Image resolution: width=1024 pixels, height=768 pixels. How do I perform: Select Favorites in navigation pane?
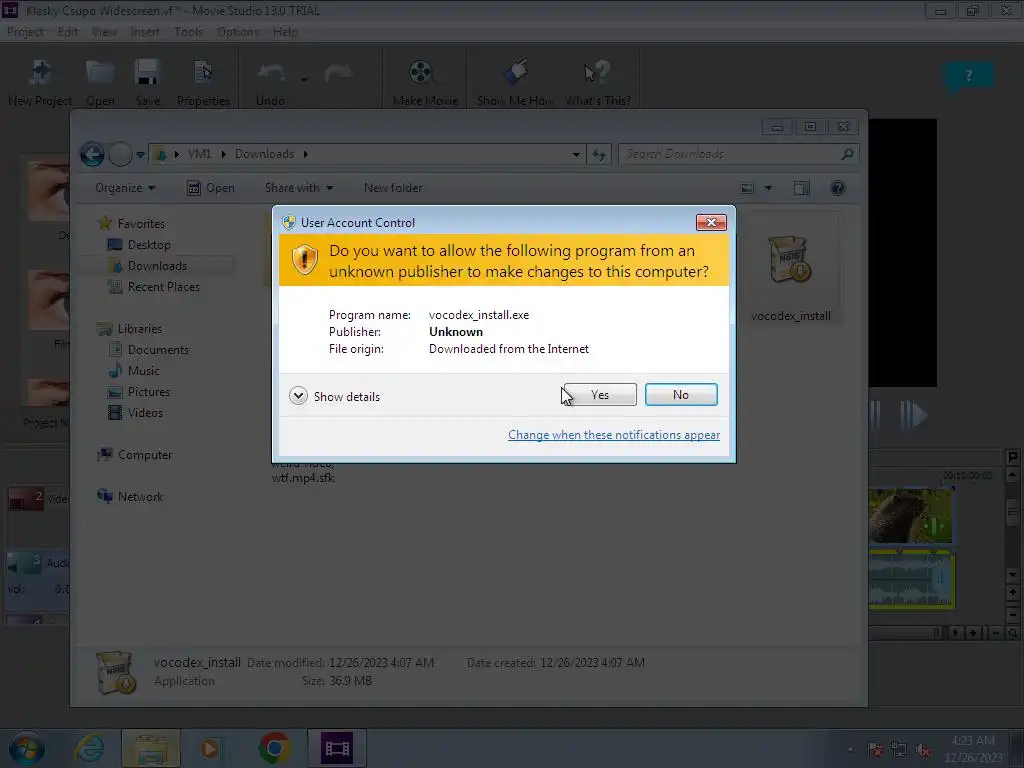[132, 223]
